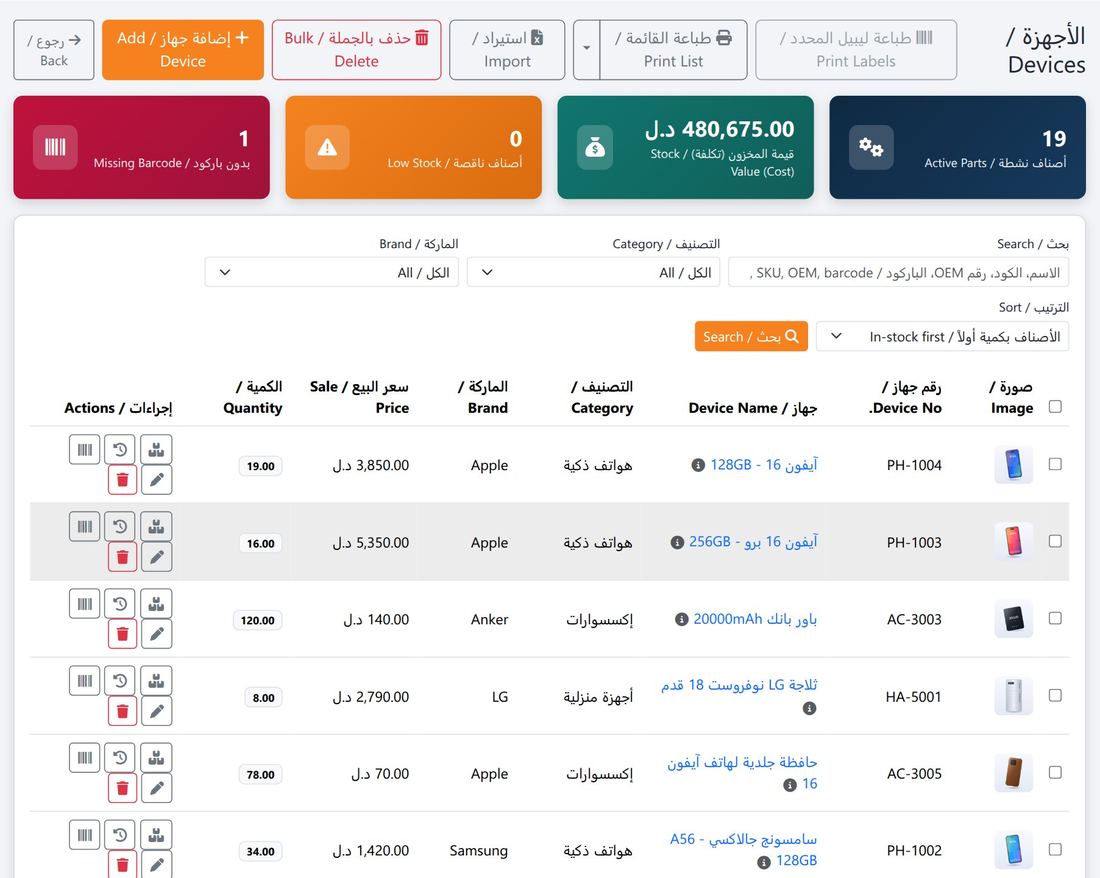Toggle select-all checkbox in table header
The image size is (1100, 878).
pyautogui.click(x=1055, y=407)
